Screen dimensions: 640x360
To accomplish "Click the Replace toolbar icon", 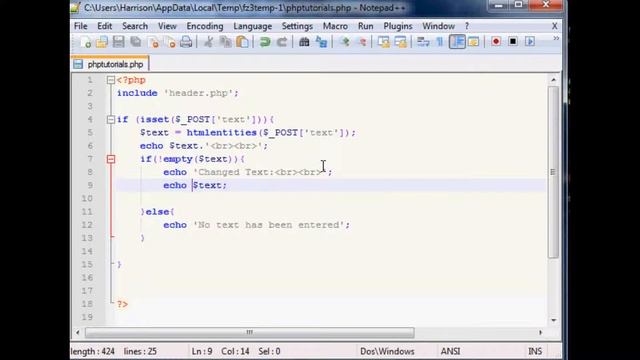I will pos(321,42).
